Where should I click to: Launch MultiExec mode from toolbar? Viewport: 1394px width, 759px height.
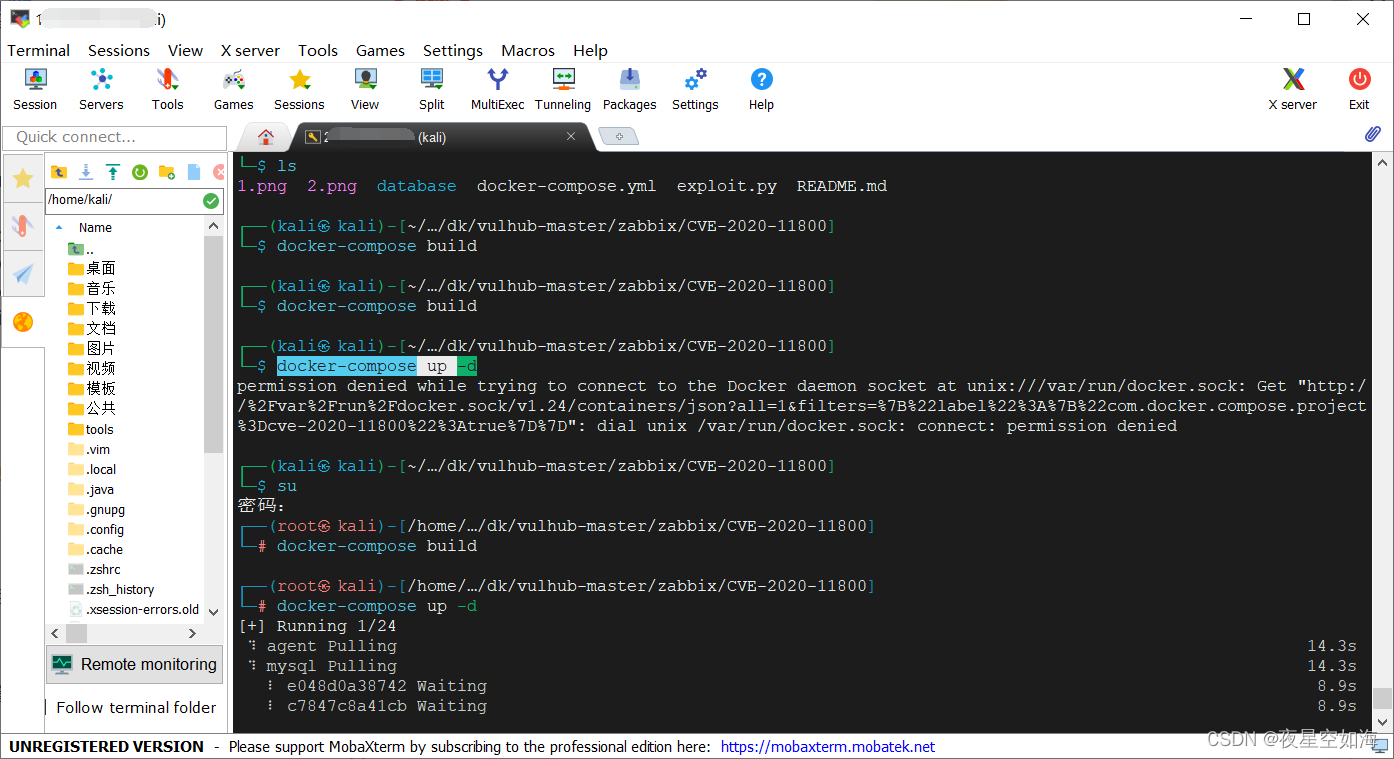[497, 88]
